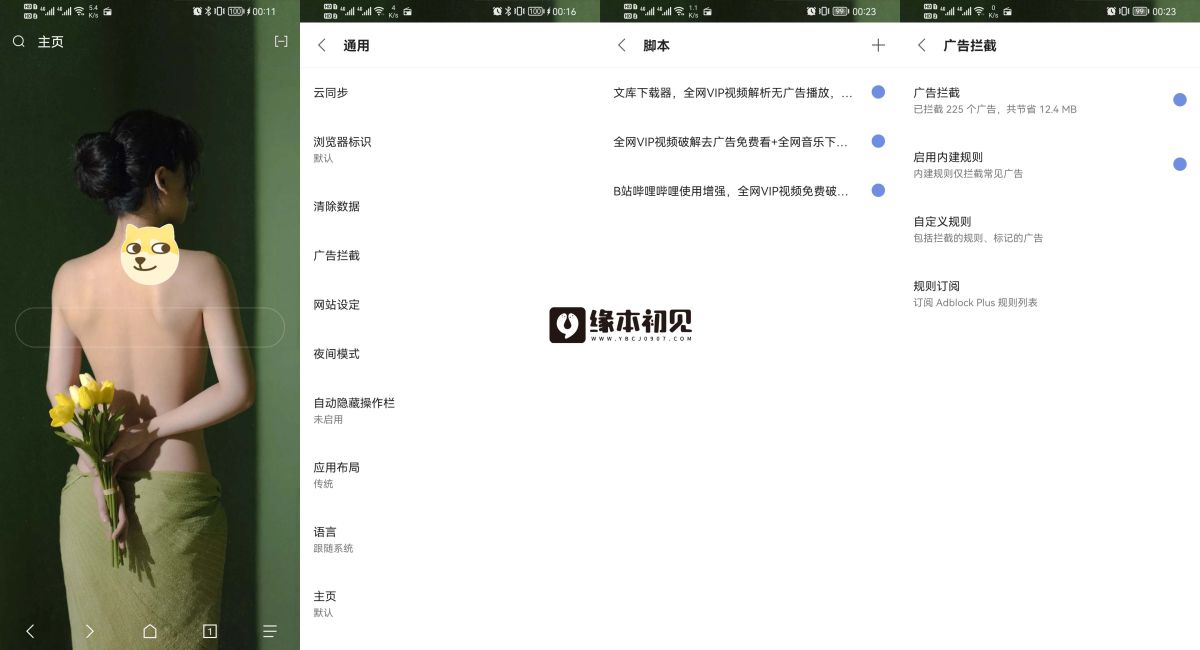1200x650 pixels.
Task: Tap the back arrow on the 广告拦截 page
Action: [x=922, y=45]
